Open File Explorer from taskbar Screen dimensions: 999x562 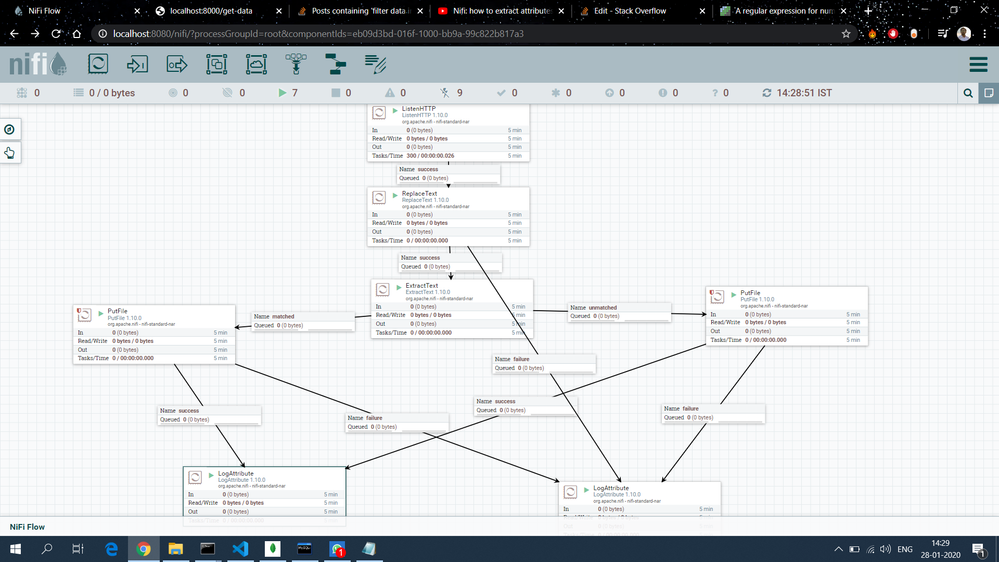[175, 549]
